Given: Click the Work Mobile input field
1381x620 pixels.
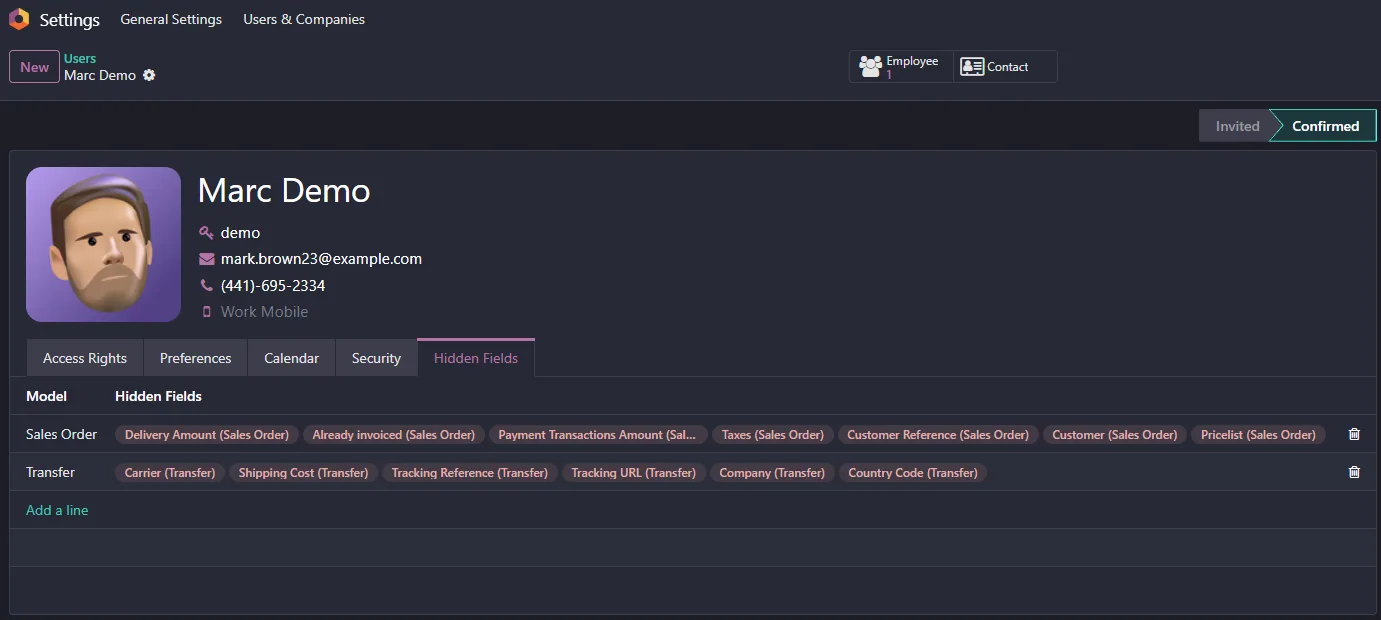Looking at the screenshot, I should point(264,312).
